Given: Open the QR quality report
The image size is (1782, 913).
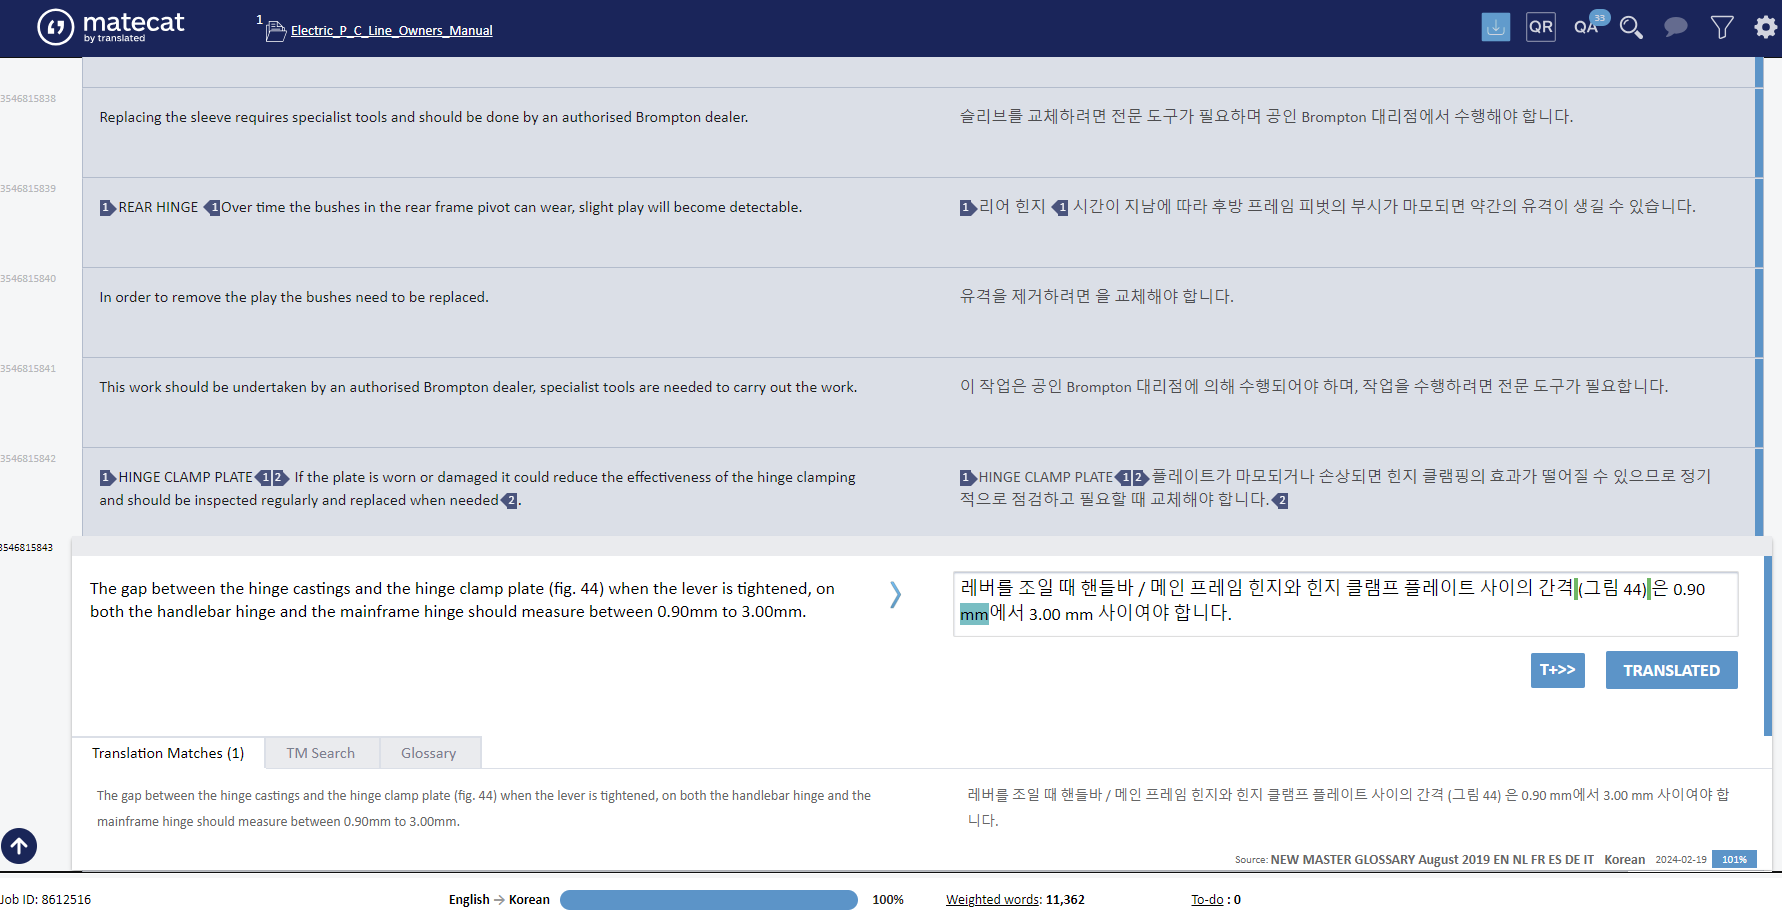Looking at the screenshot, I should 1540,27.
